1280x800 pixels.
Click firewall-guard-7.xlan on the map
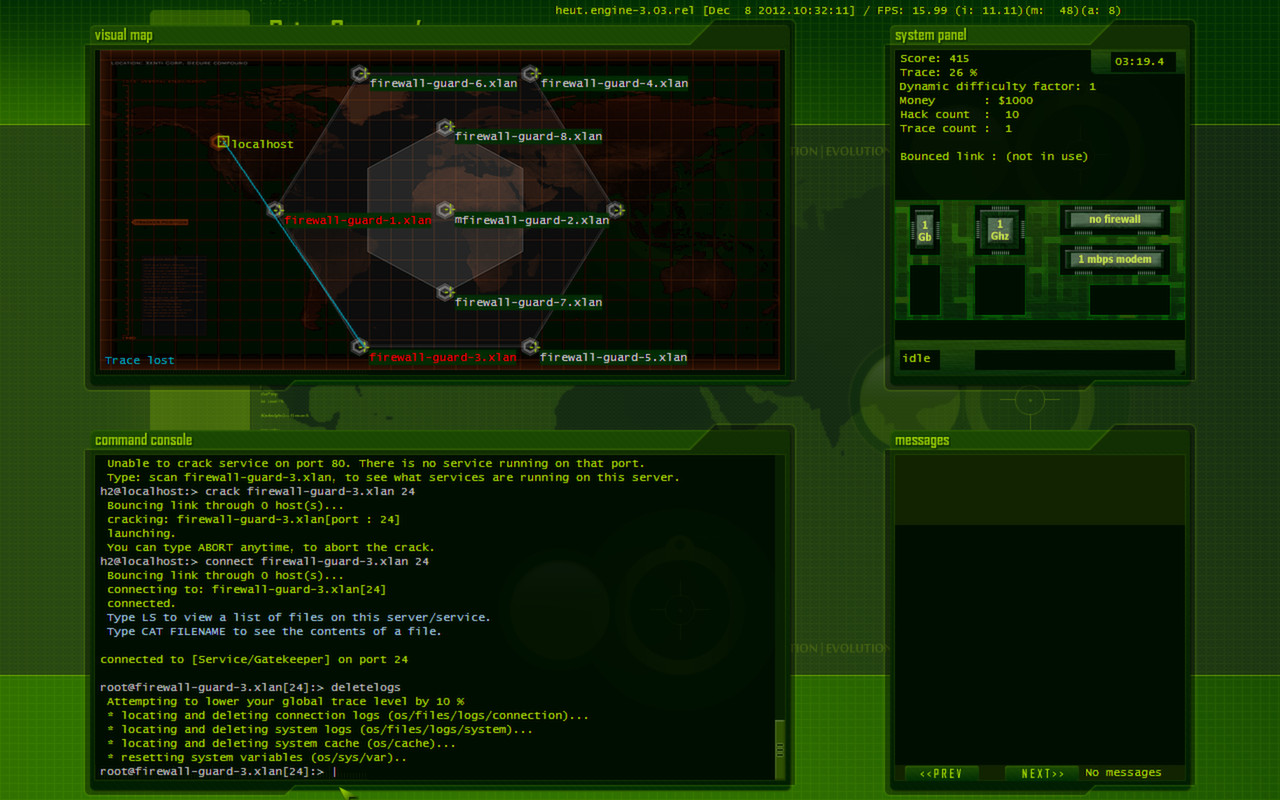click(x=444, y=292)
